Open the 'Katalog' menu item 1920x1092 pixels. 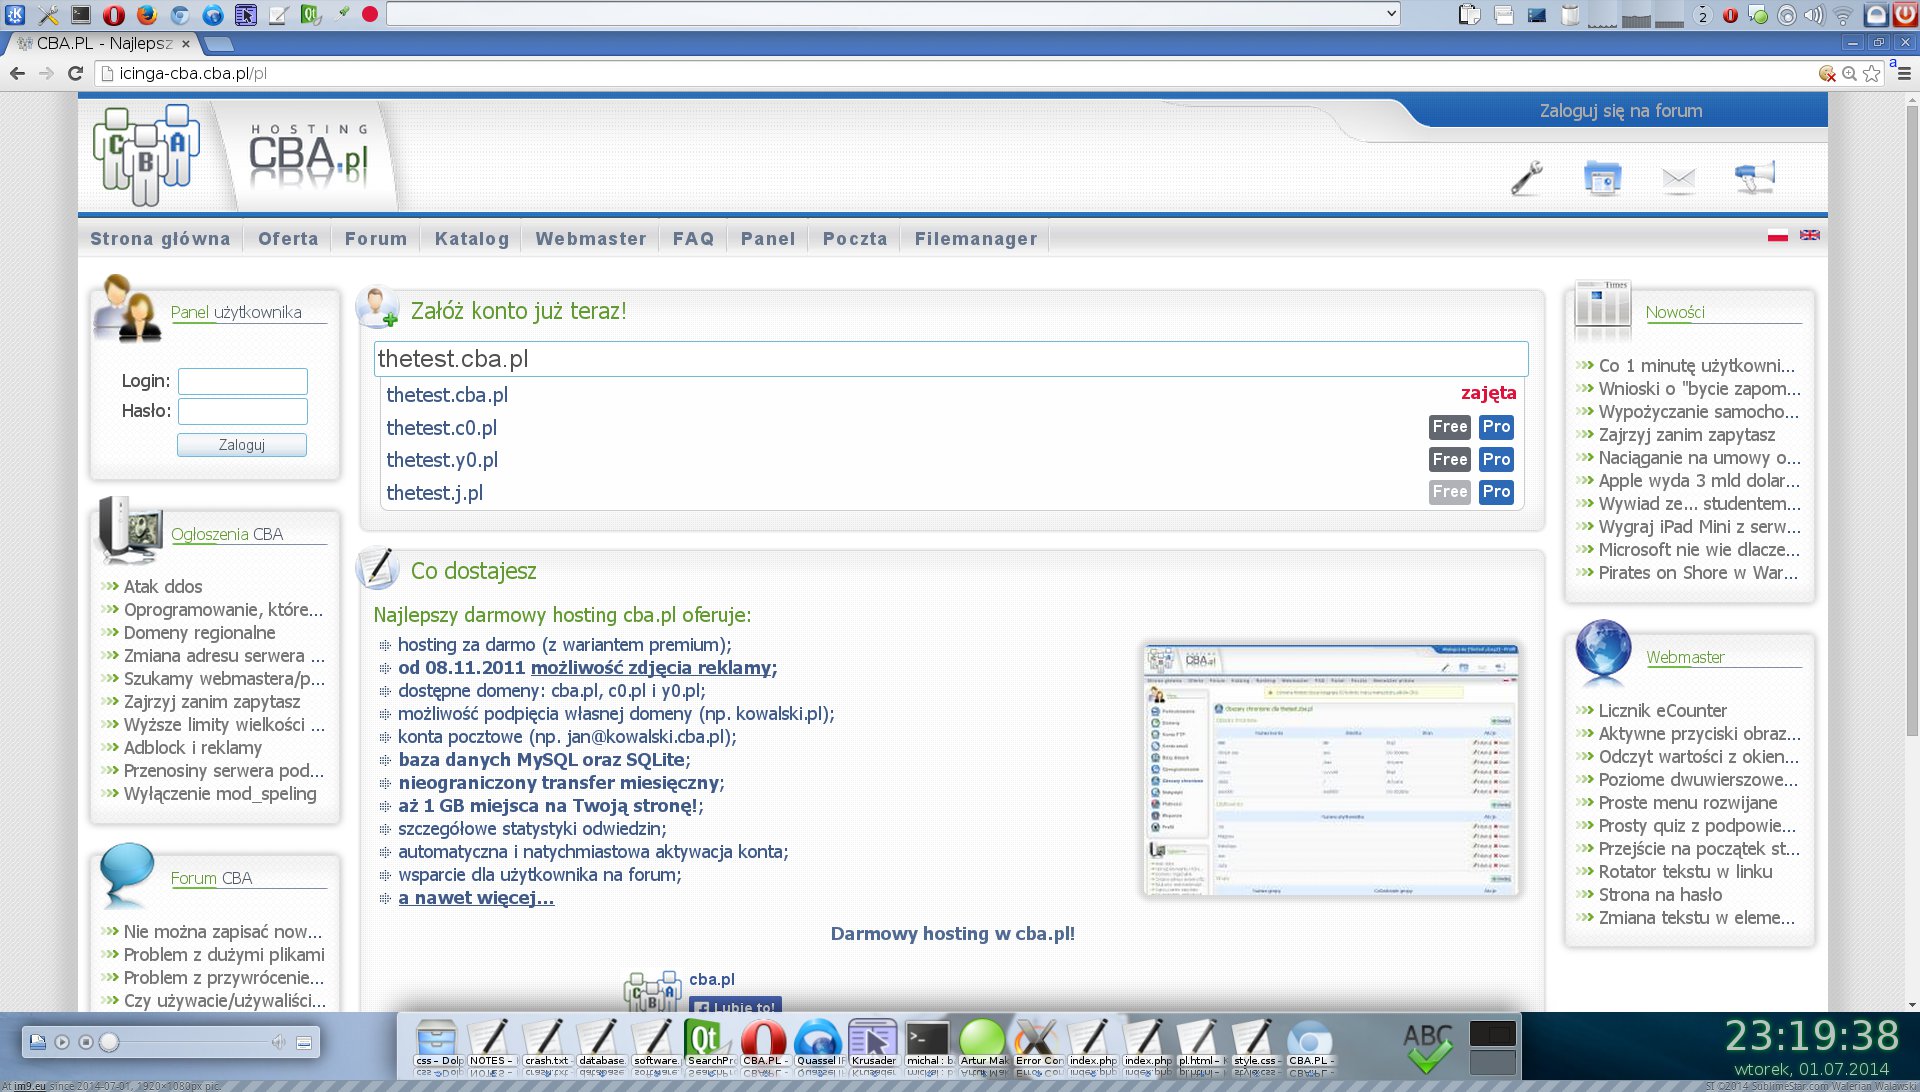pyautogui.click(x=471, y=239)
